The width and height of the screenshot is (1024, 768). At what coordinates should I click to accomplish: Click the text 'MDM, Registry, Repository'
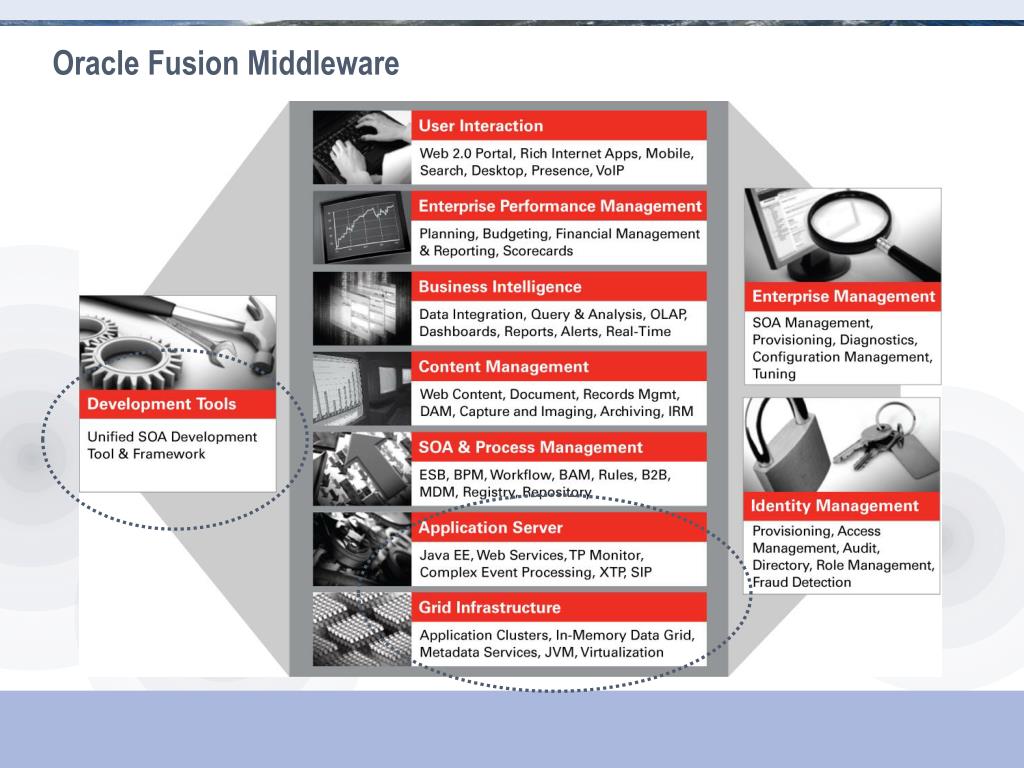(x=505, y=492)
